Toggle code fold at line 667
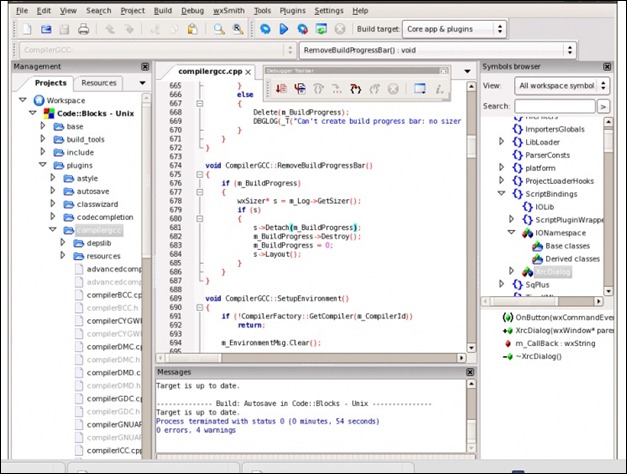Viewport: 627px width, 474px height. [x=200, y=103]
